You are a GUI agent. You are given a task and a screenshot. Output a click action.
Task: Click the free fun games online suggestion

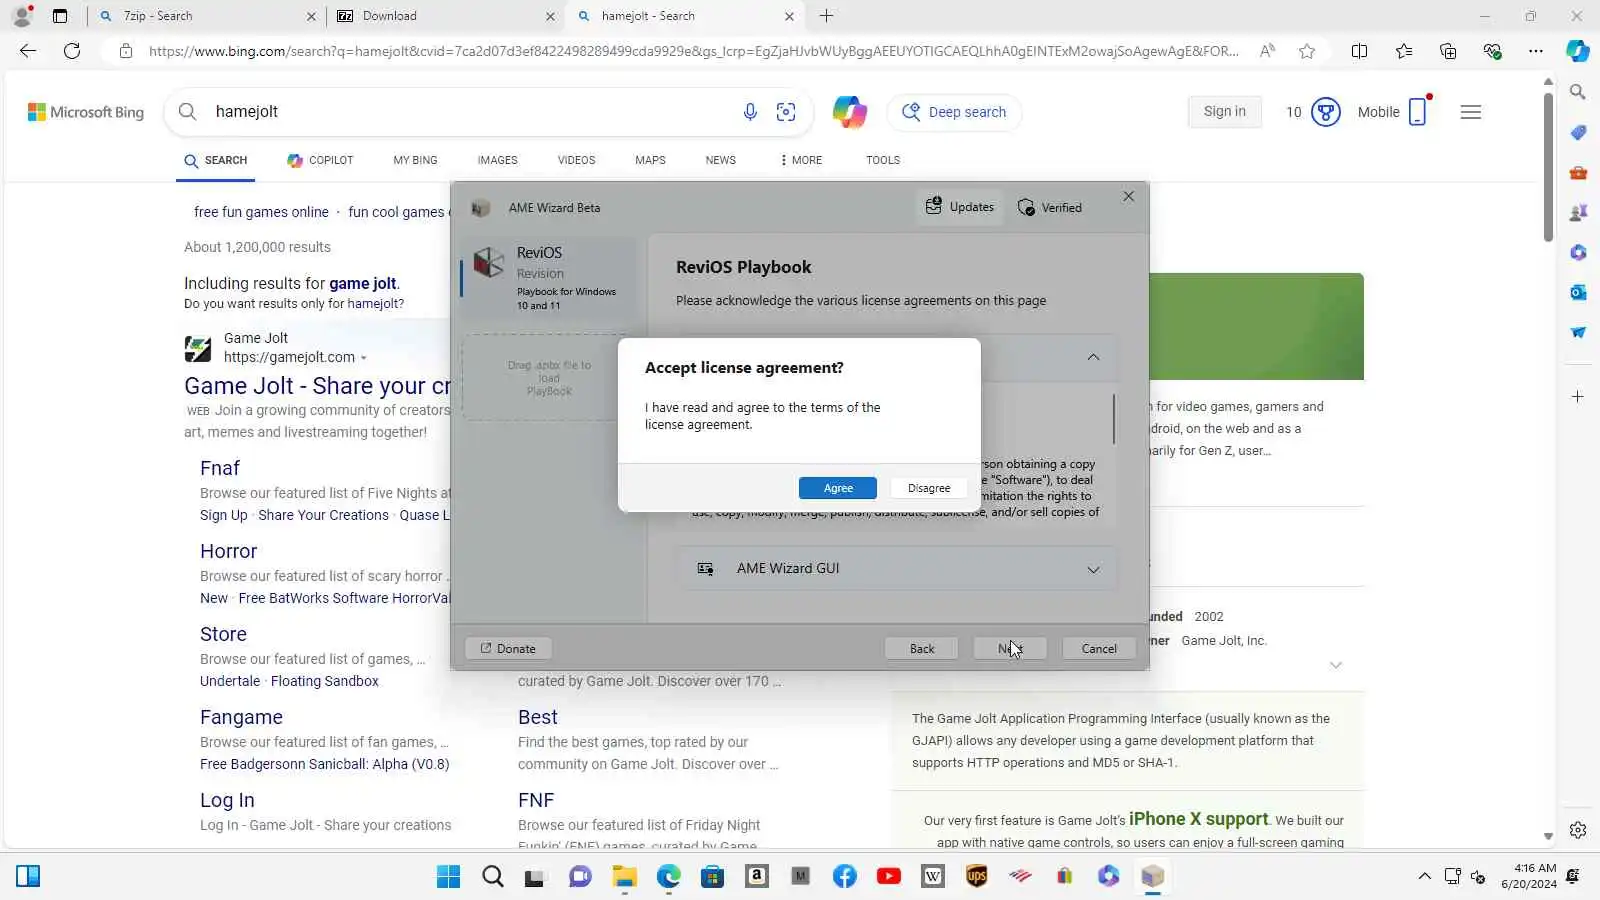(261, 212)
